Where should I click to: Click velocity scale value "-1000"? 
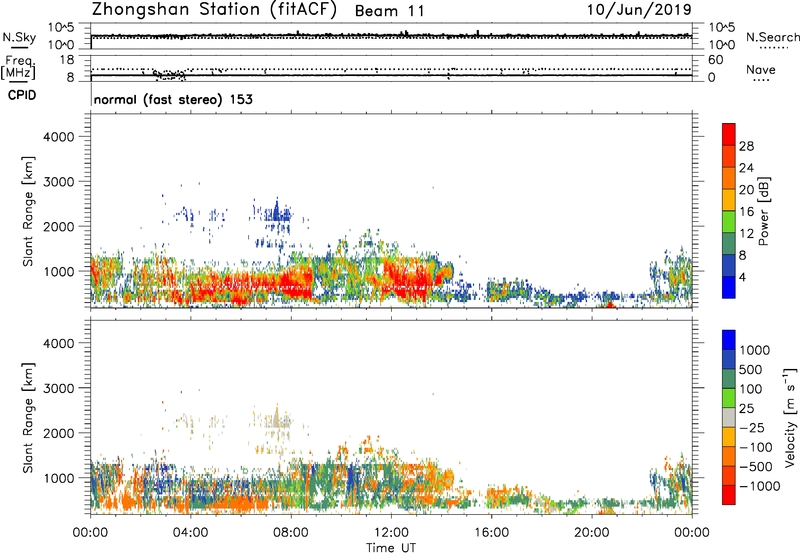tap(759, 486)
